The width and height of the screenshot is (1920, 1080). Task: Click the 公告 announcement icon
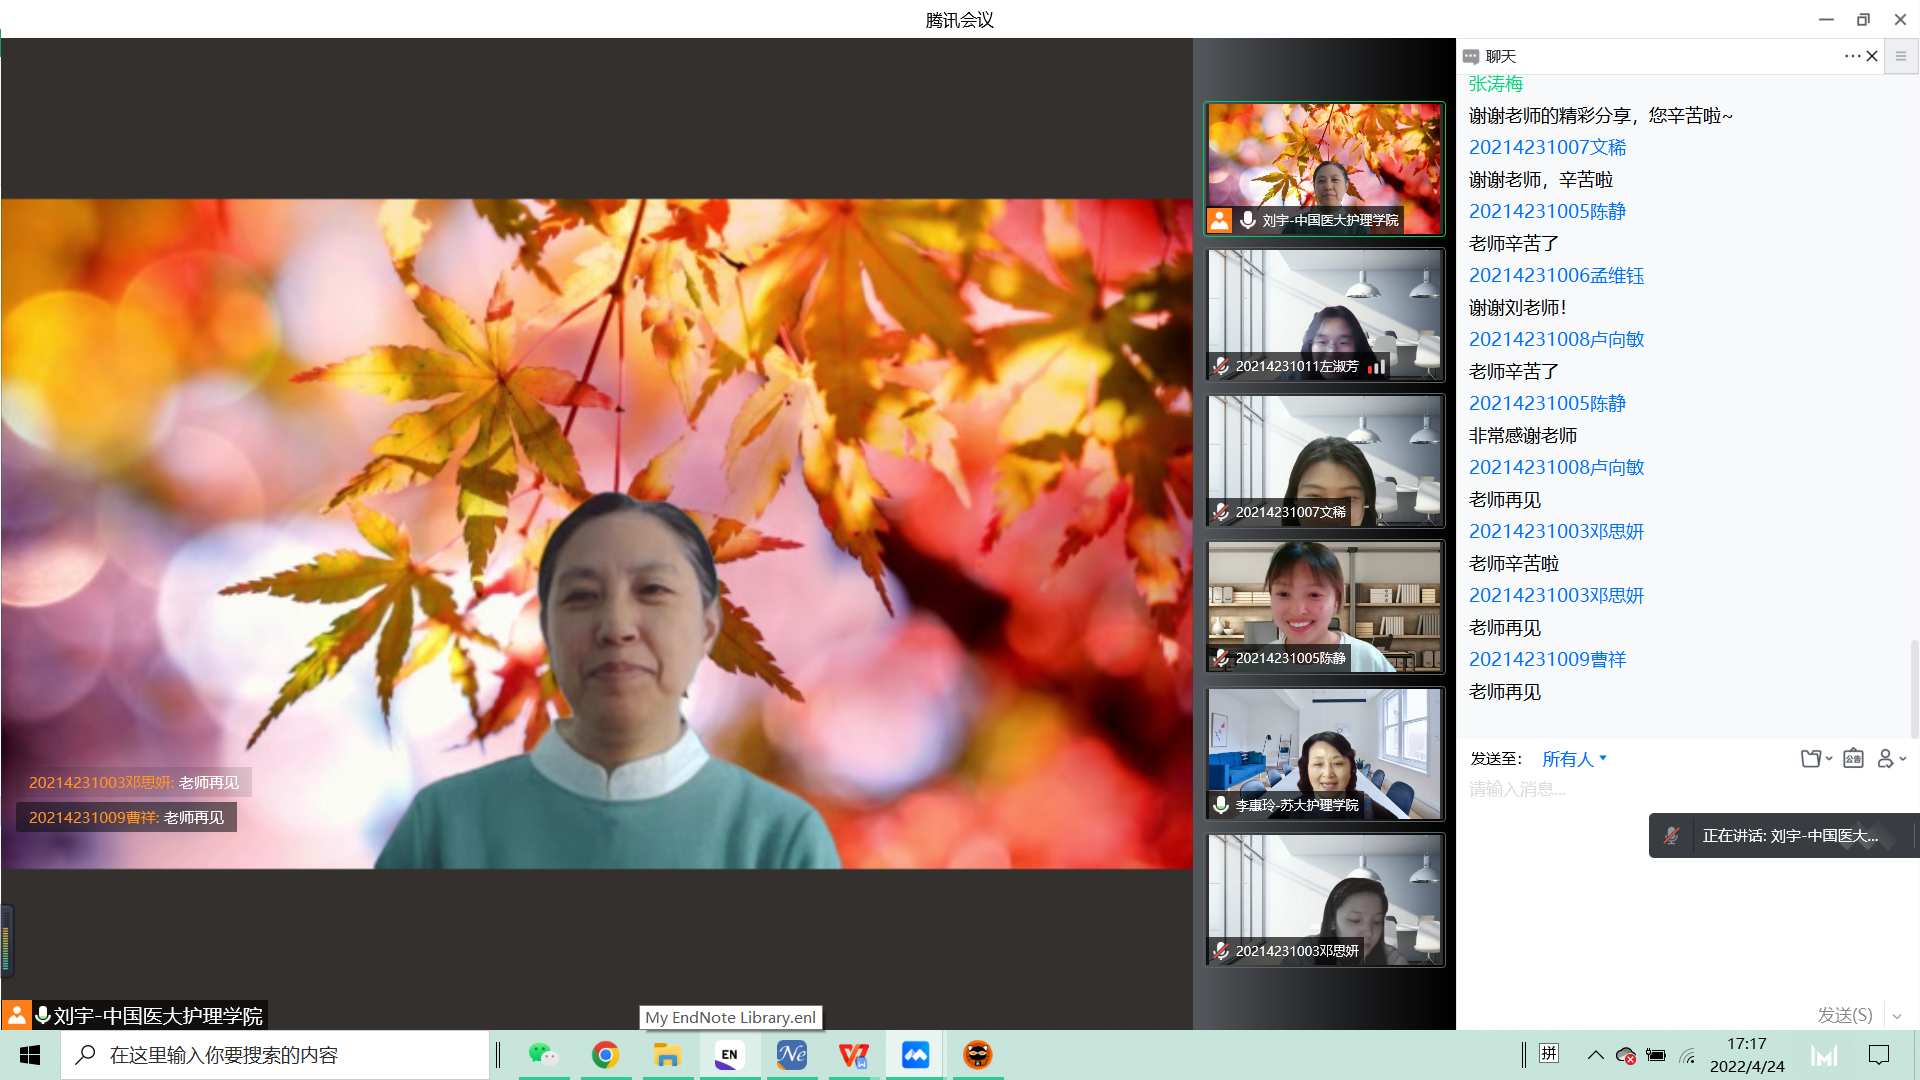1853,759
